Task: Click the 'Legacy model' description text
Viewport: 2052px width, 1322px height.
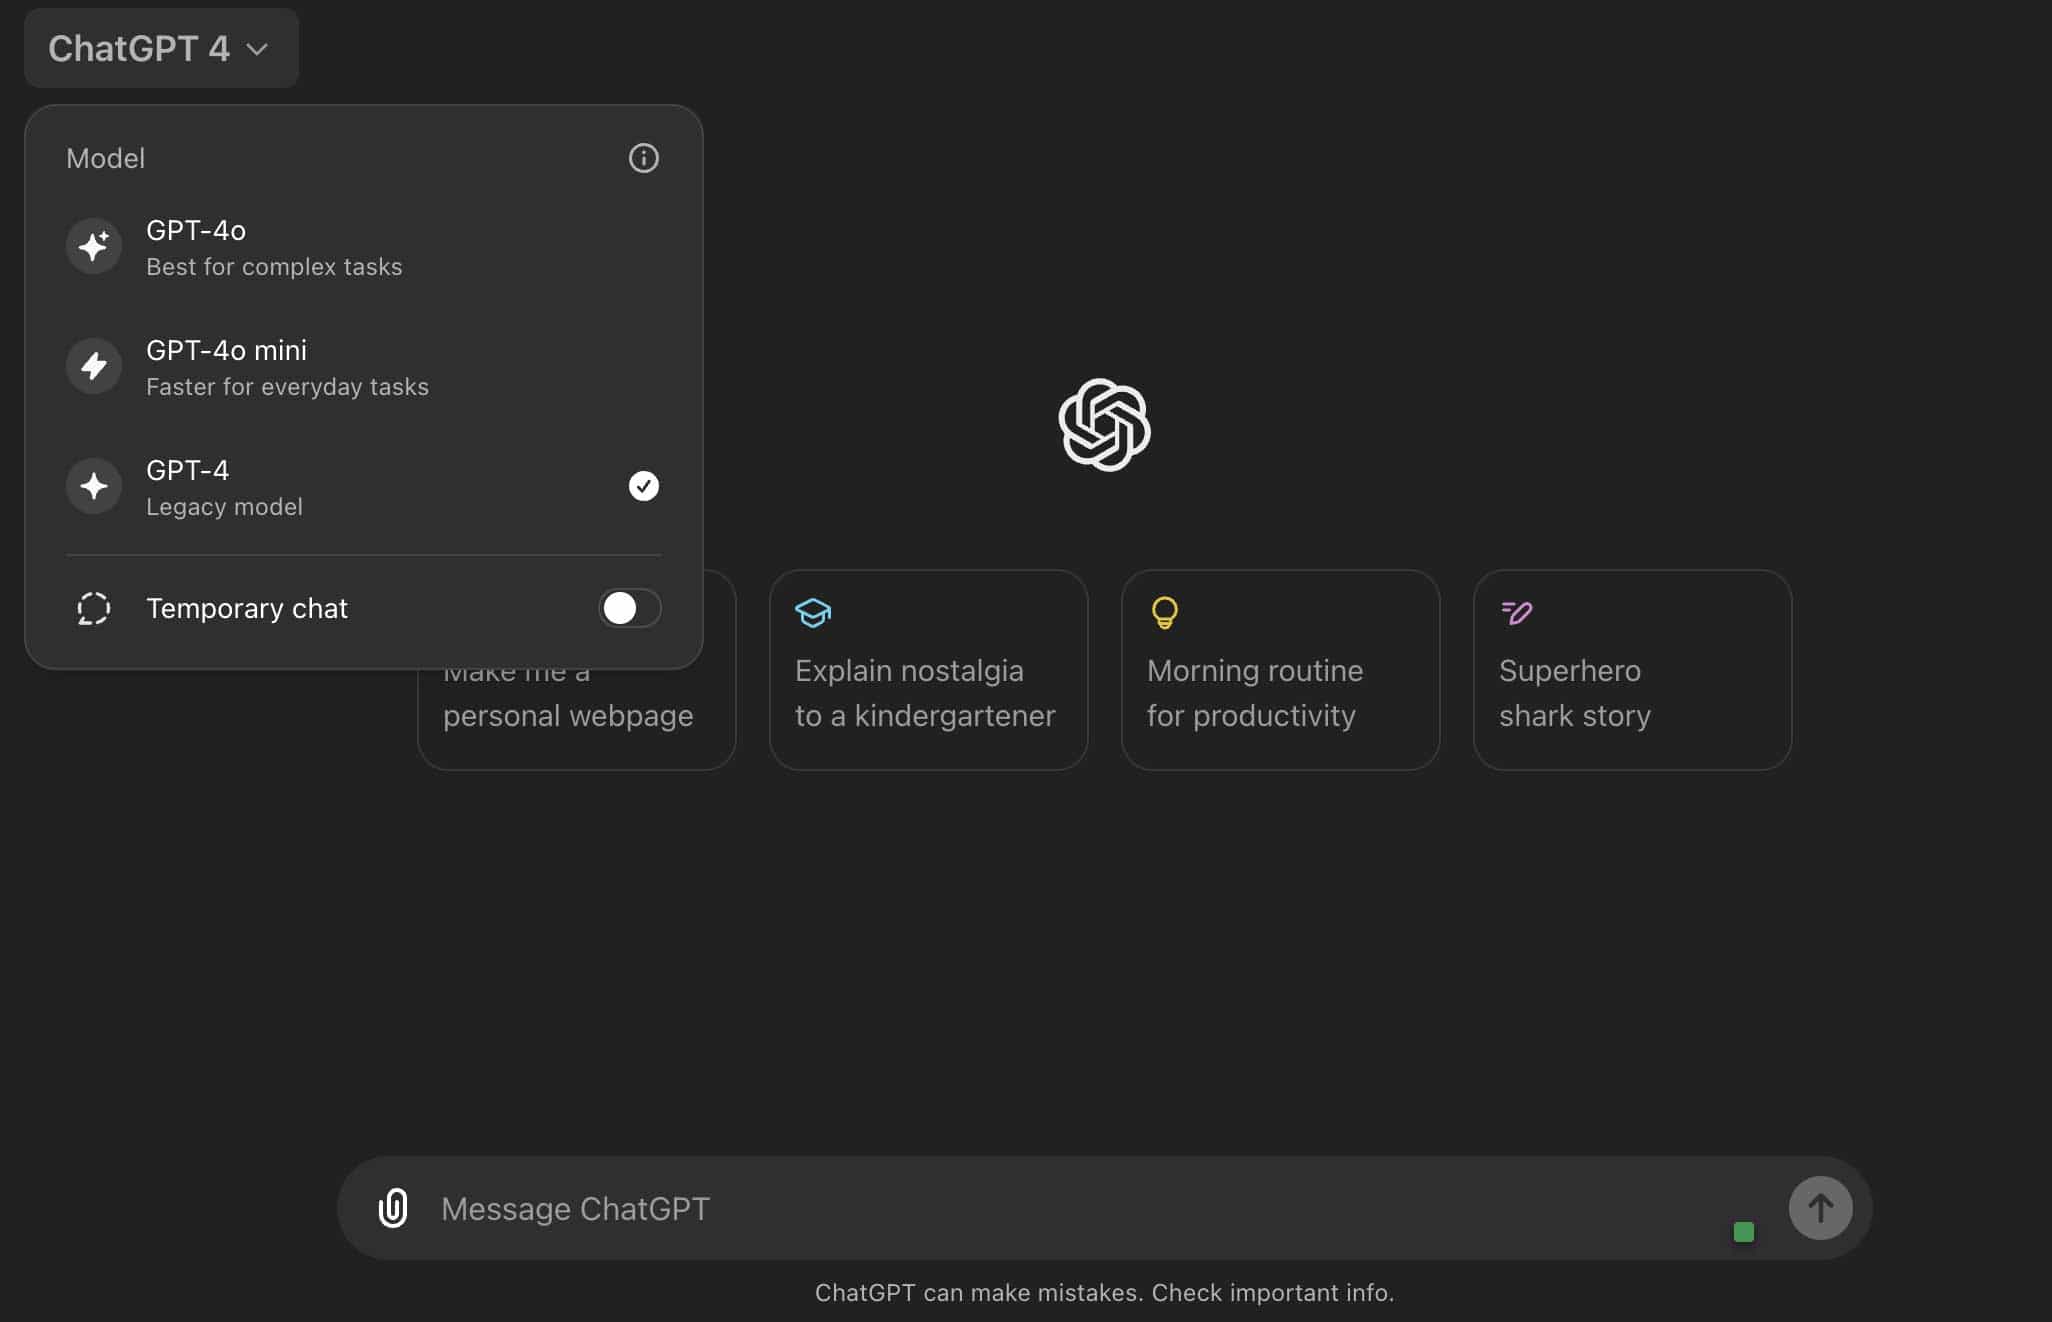Action: tap(224, 507)
